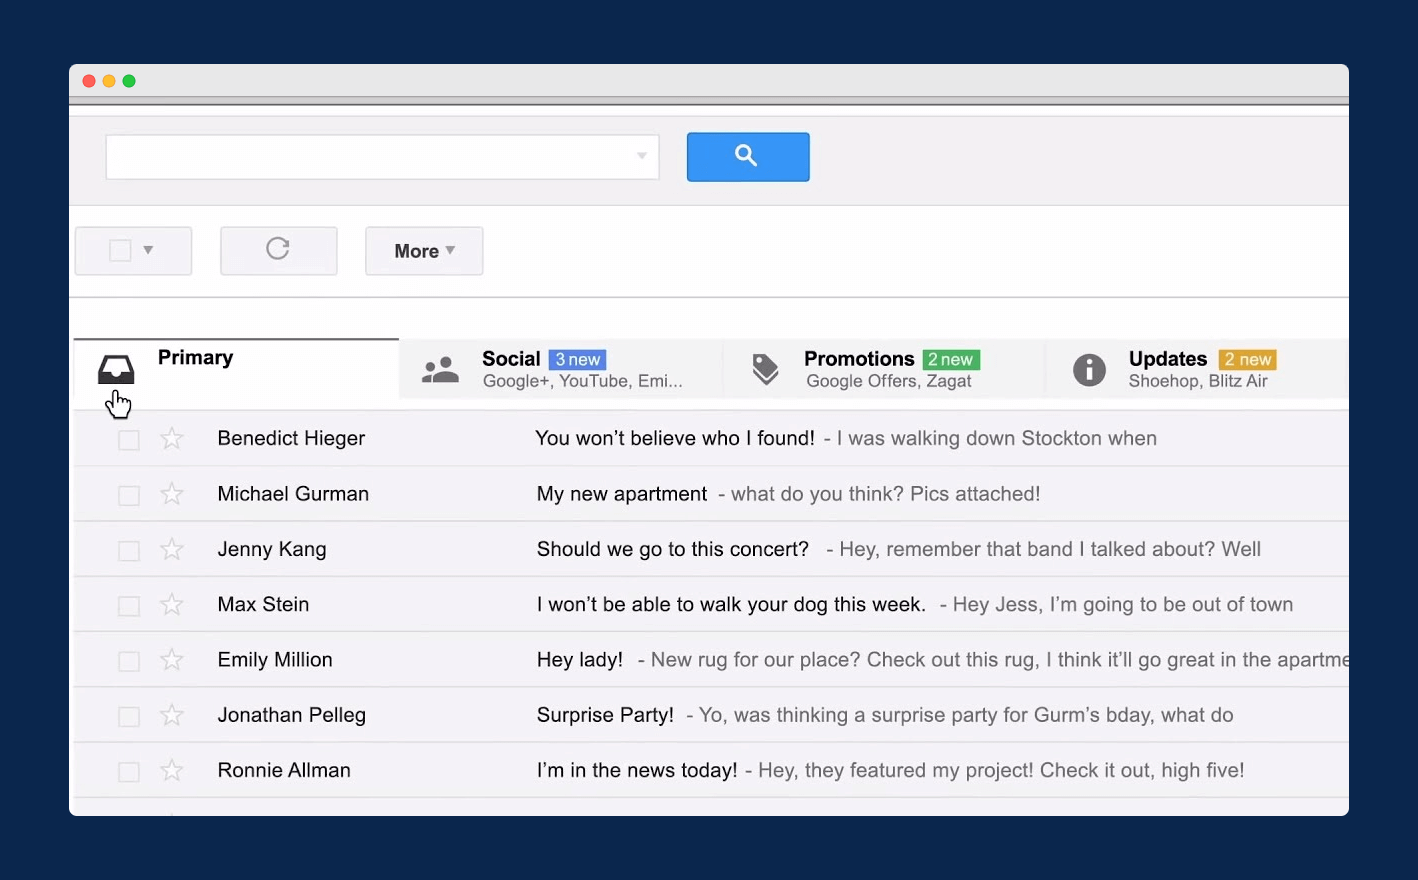Click the Primary inbox tray icon
The height and width of the screenshot is (880, 1418).
pos(116,369)
